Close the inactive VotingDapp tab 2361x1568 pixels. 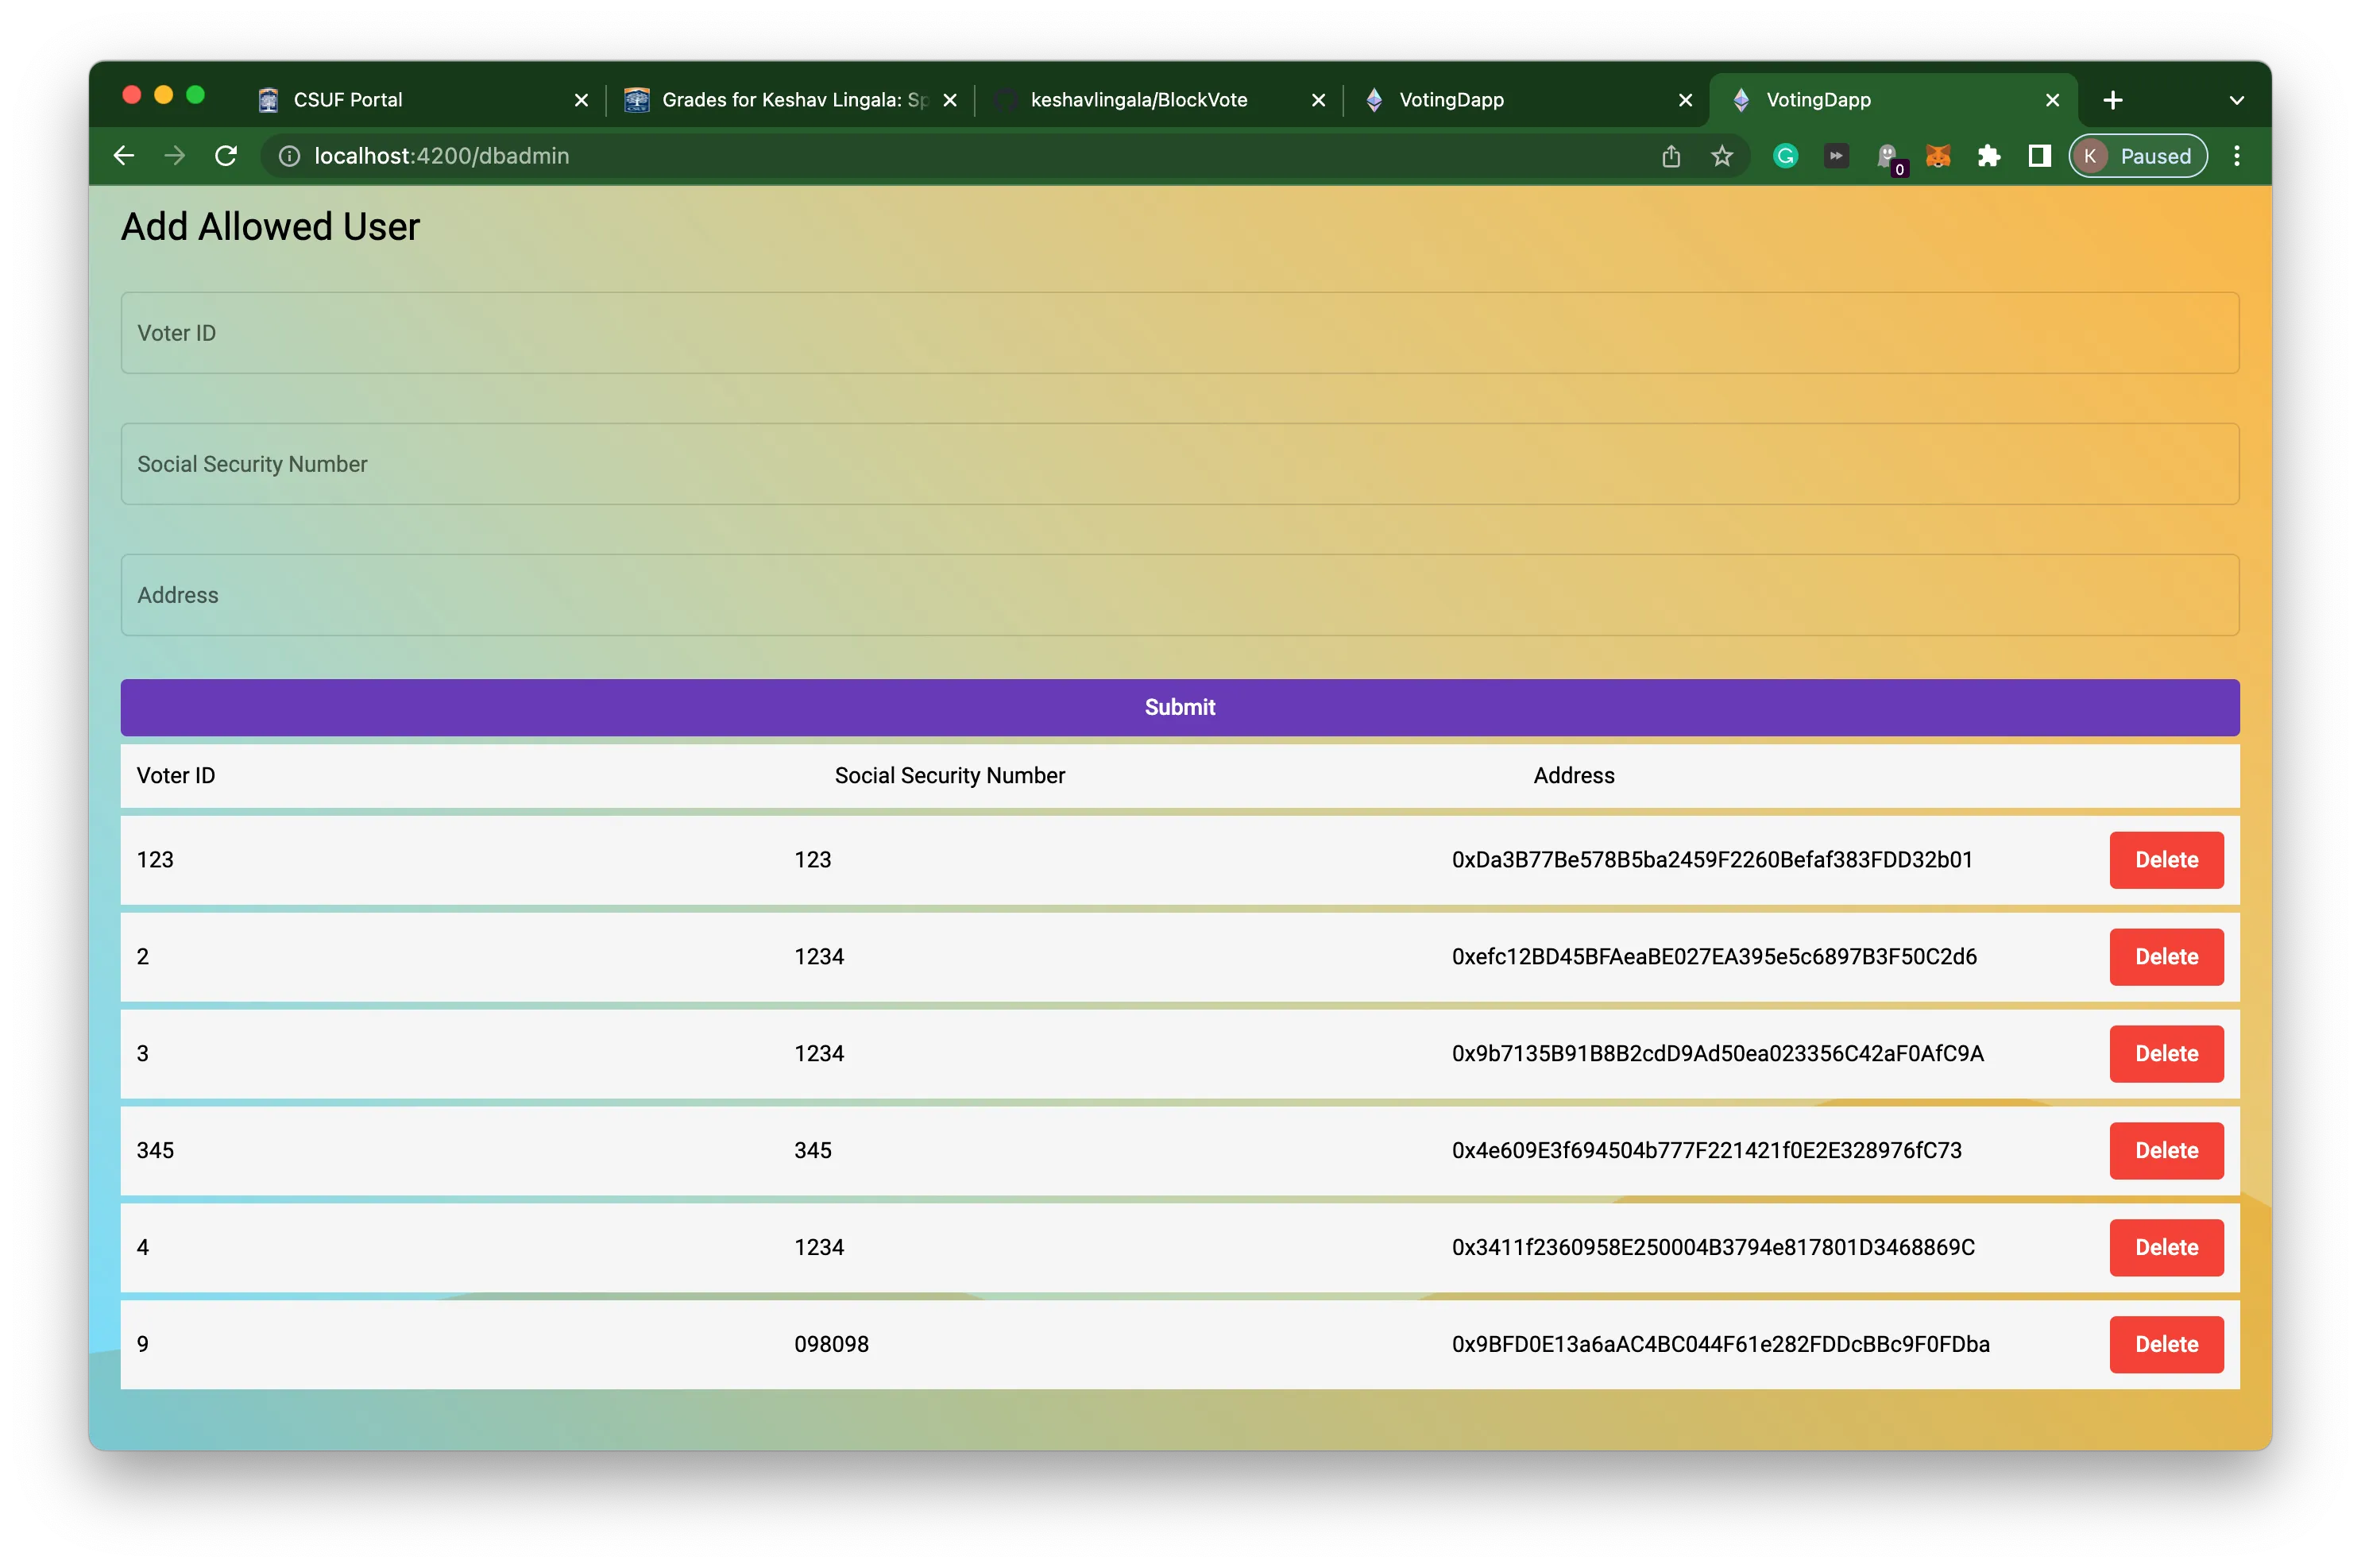pyautogui.click(x=1685, y=100)
